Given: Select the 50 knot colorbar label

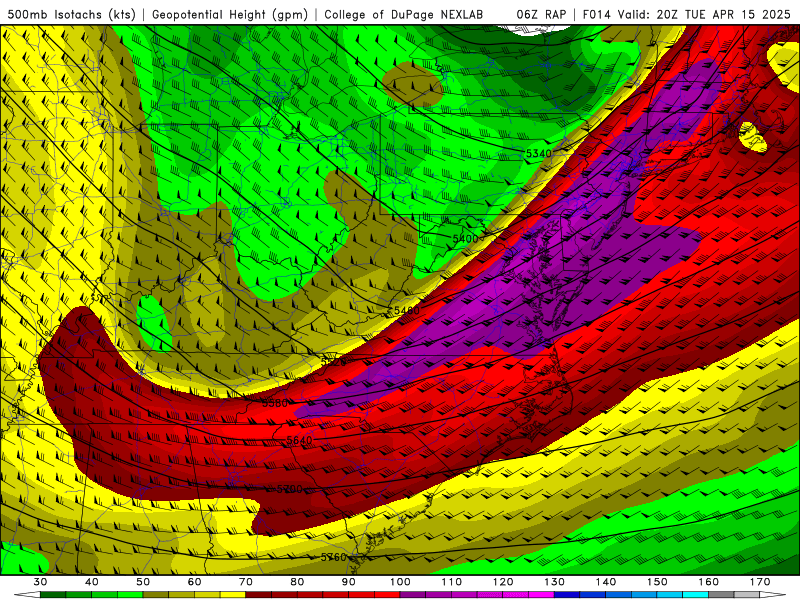Looking at the screenshot, I should coord(143,582).
